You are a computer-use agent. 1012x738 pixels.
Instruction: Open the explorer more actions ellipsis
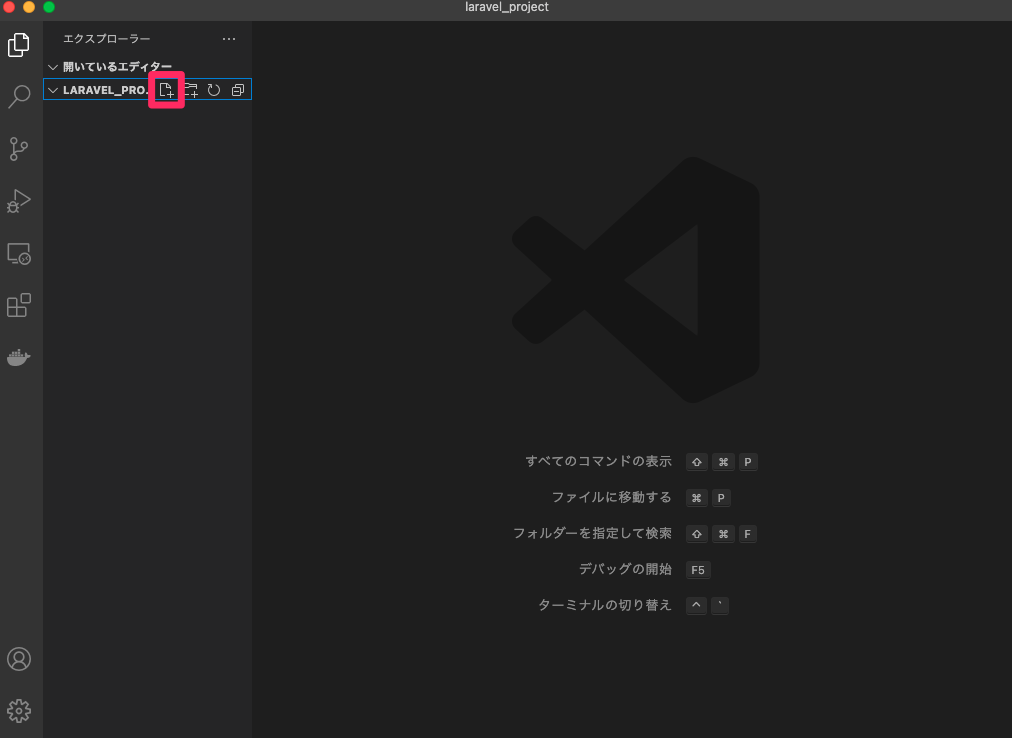pyautogui.click(x=228, y=39)
